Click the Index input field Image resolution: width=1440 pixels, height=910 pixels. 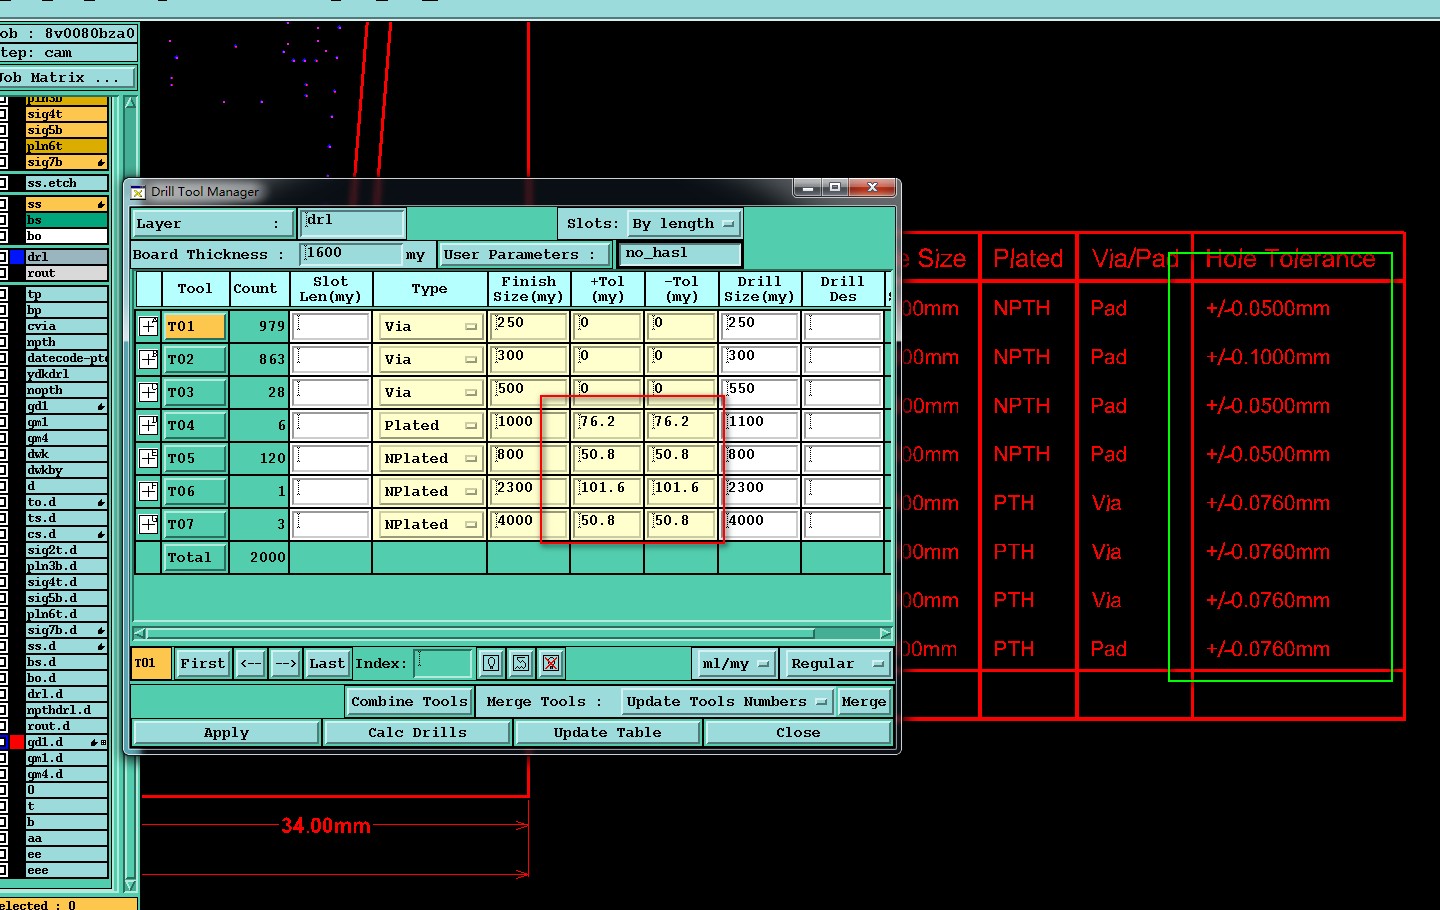(x=443, y=663)
